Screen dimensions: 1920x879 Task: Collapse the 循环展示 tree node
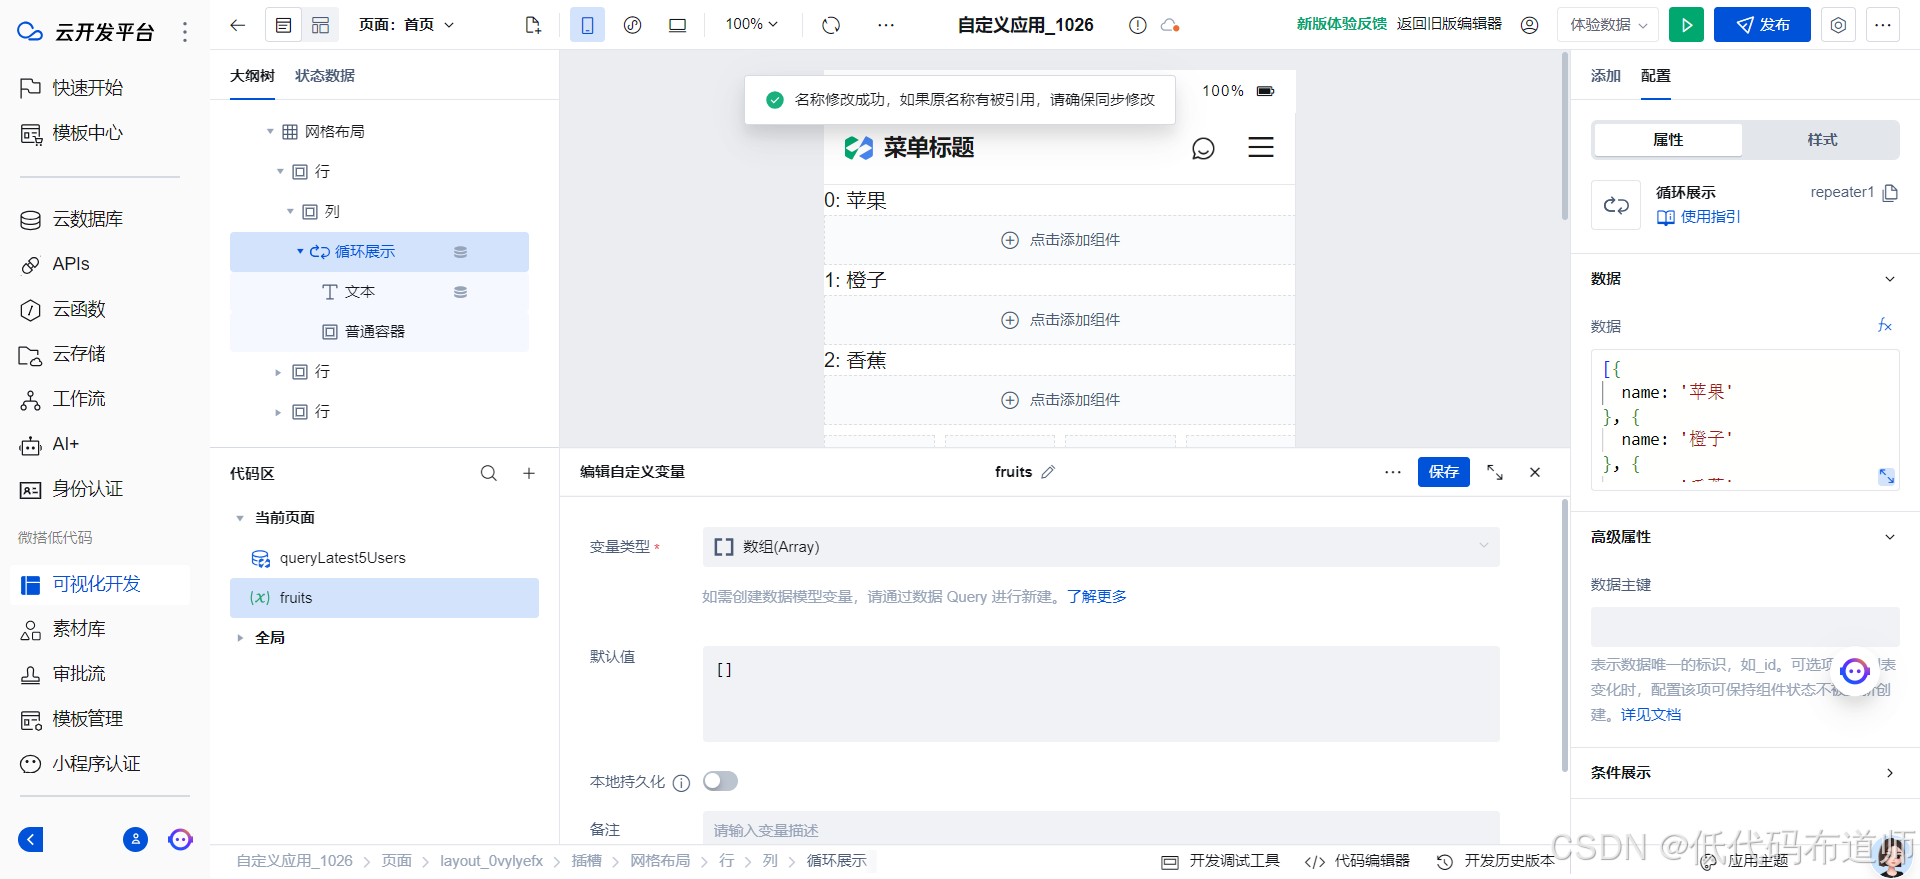(300, 252)
